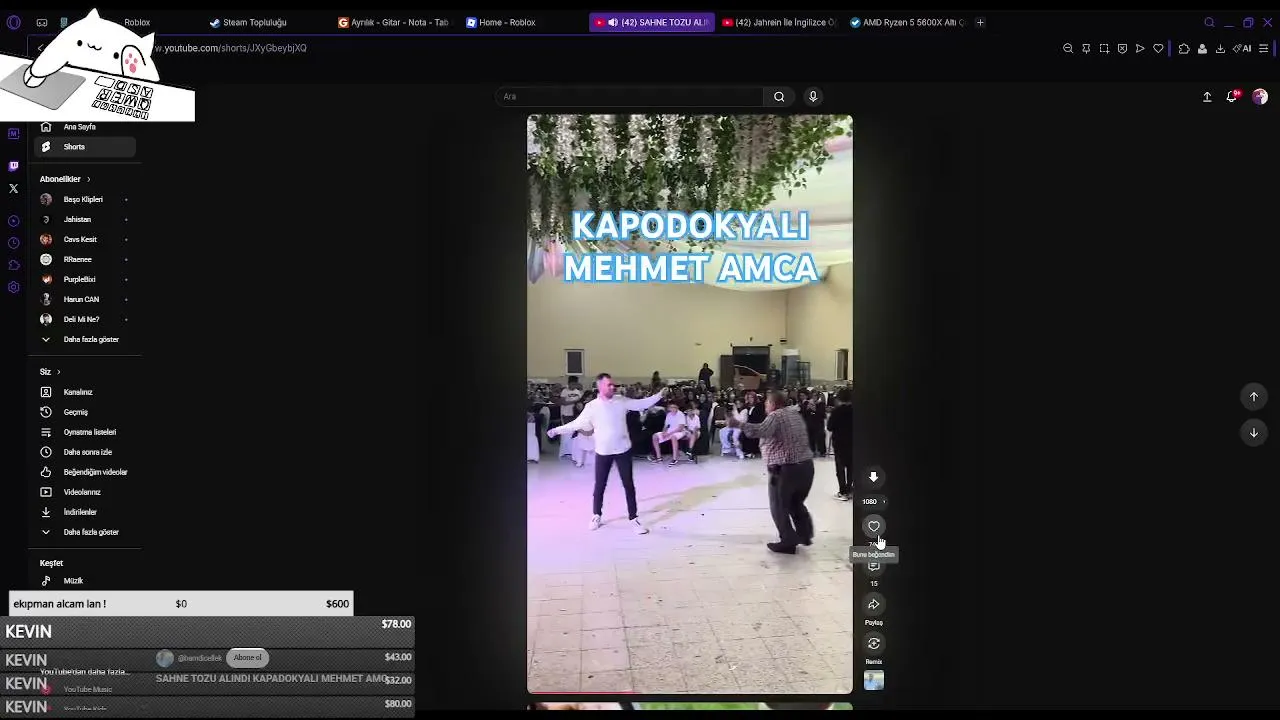
Task: Open browser extensions puzzle icon
Action: point(1184,48)
